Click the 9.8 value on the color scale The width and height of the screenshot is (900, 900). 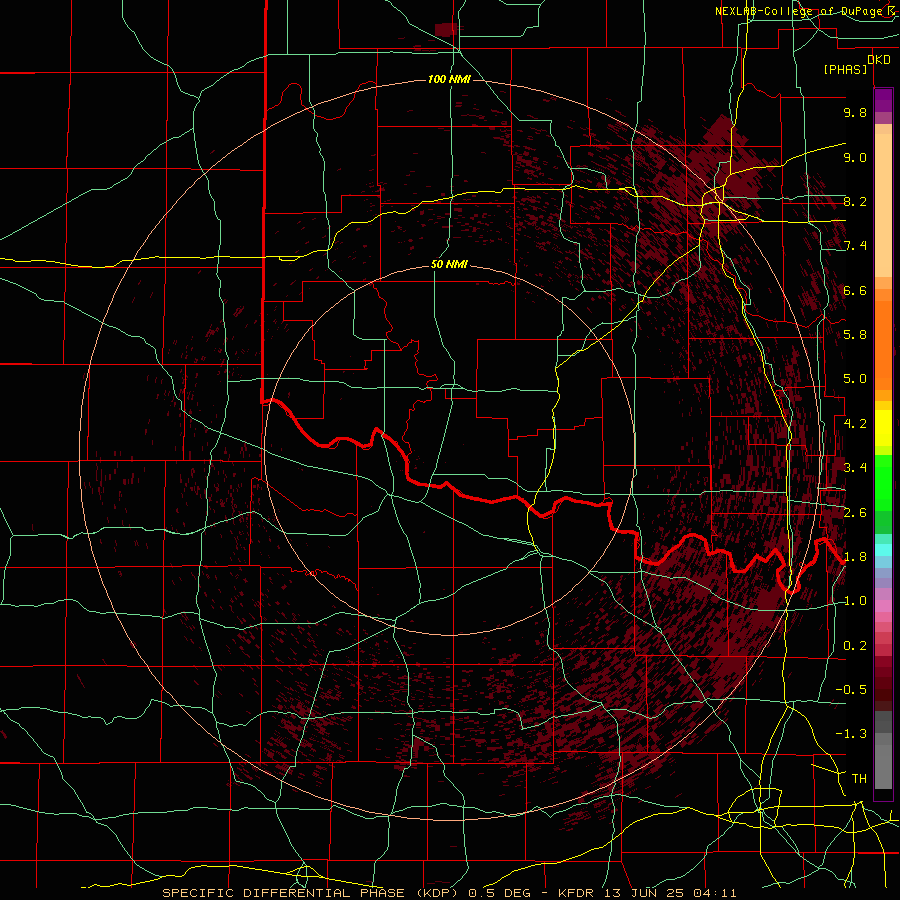[855, 112]
